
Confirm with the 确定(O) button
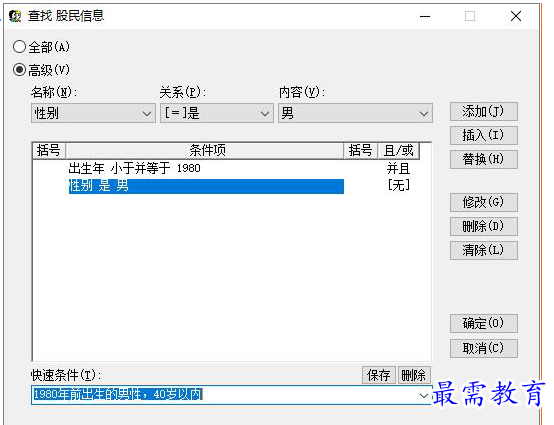484,324
